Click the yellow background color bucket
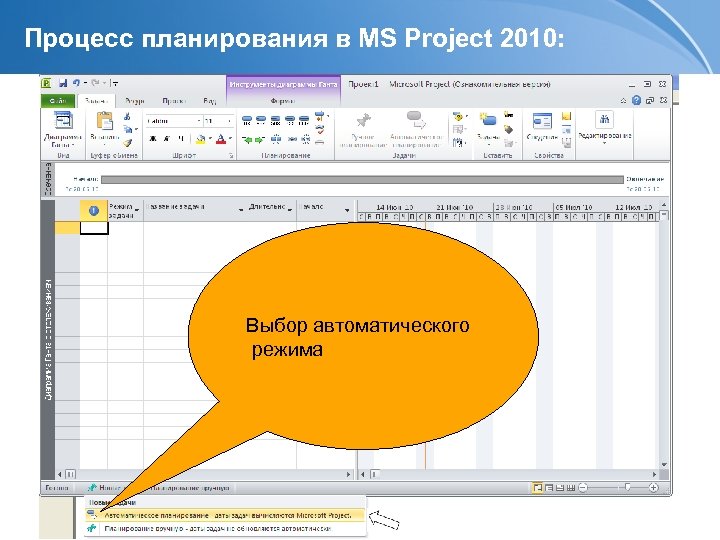This screenshot has height=540, width=720. click(201, 139)
